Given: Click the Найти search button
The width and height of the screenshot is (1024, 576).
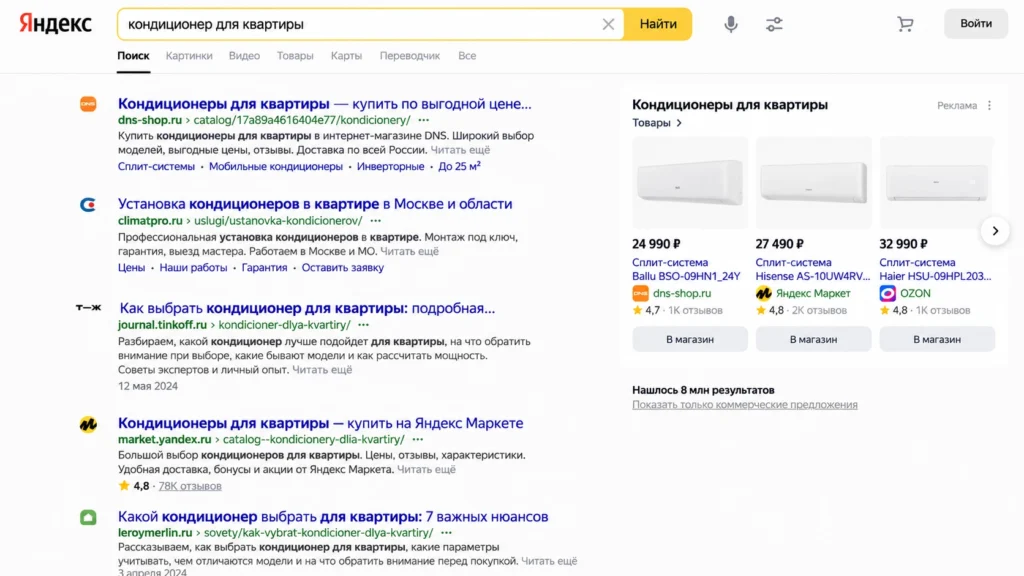Looking at the screenshot, I should [658, 24].
